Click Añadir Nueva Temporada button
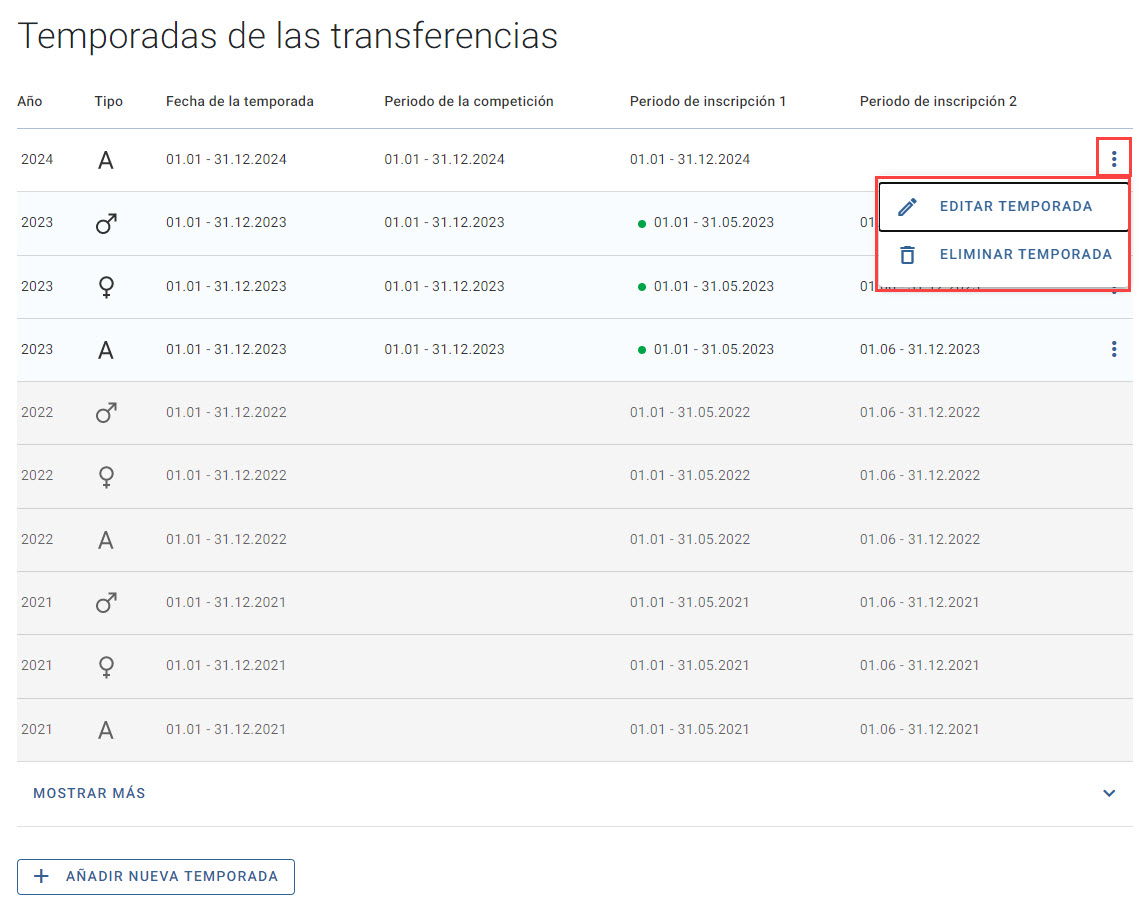The width and height of the screenshot is (1139, 914). tap(155, 877)
